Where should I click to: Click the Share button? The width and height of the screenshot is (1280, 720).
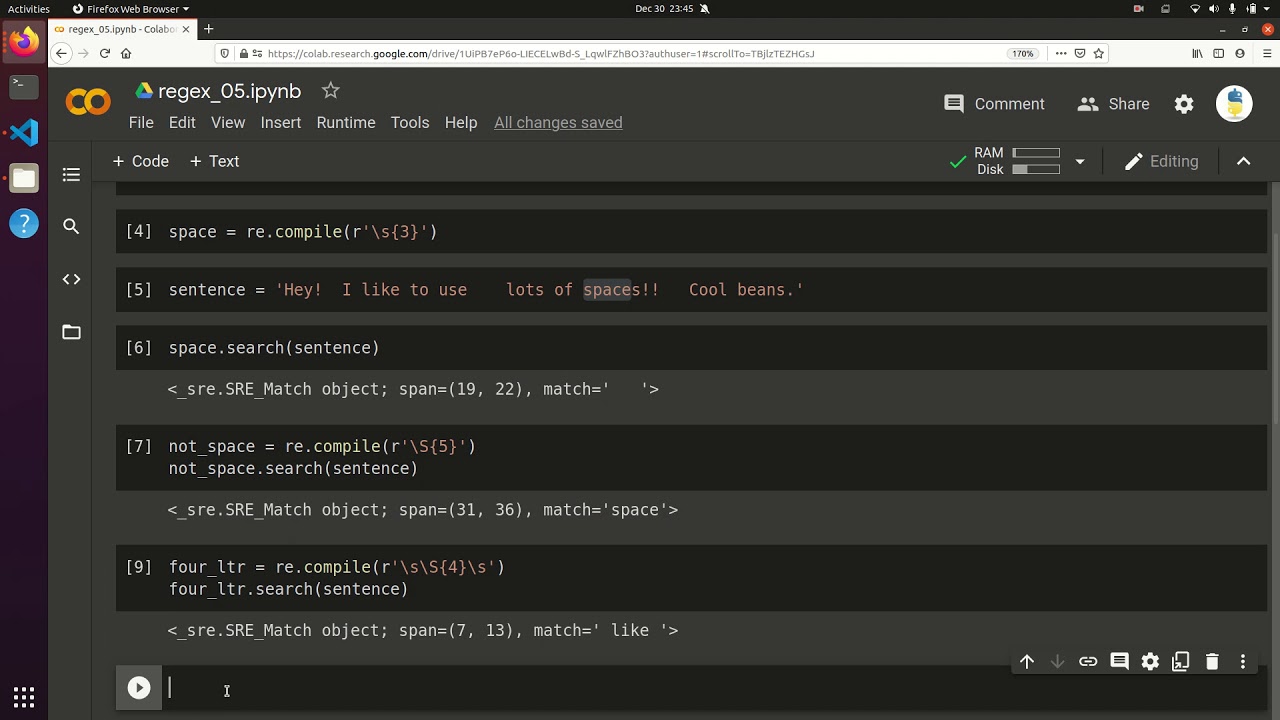pyautogui.click(x=1114, y=104)
